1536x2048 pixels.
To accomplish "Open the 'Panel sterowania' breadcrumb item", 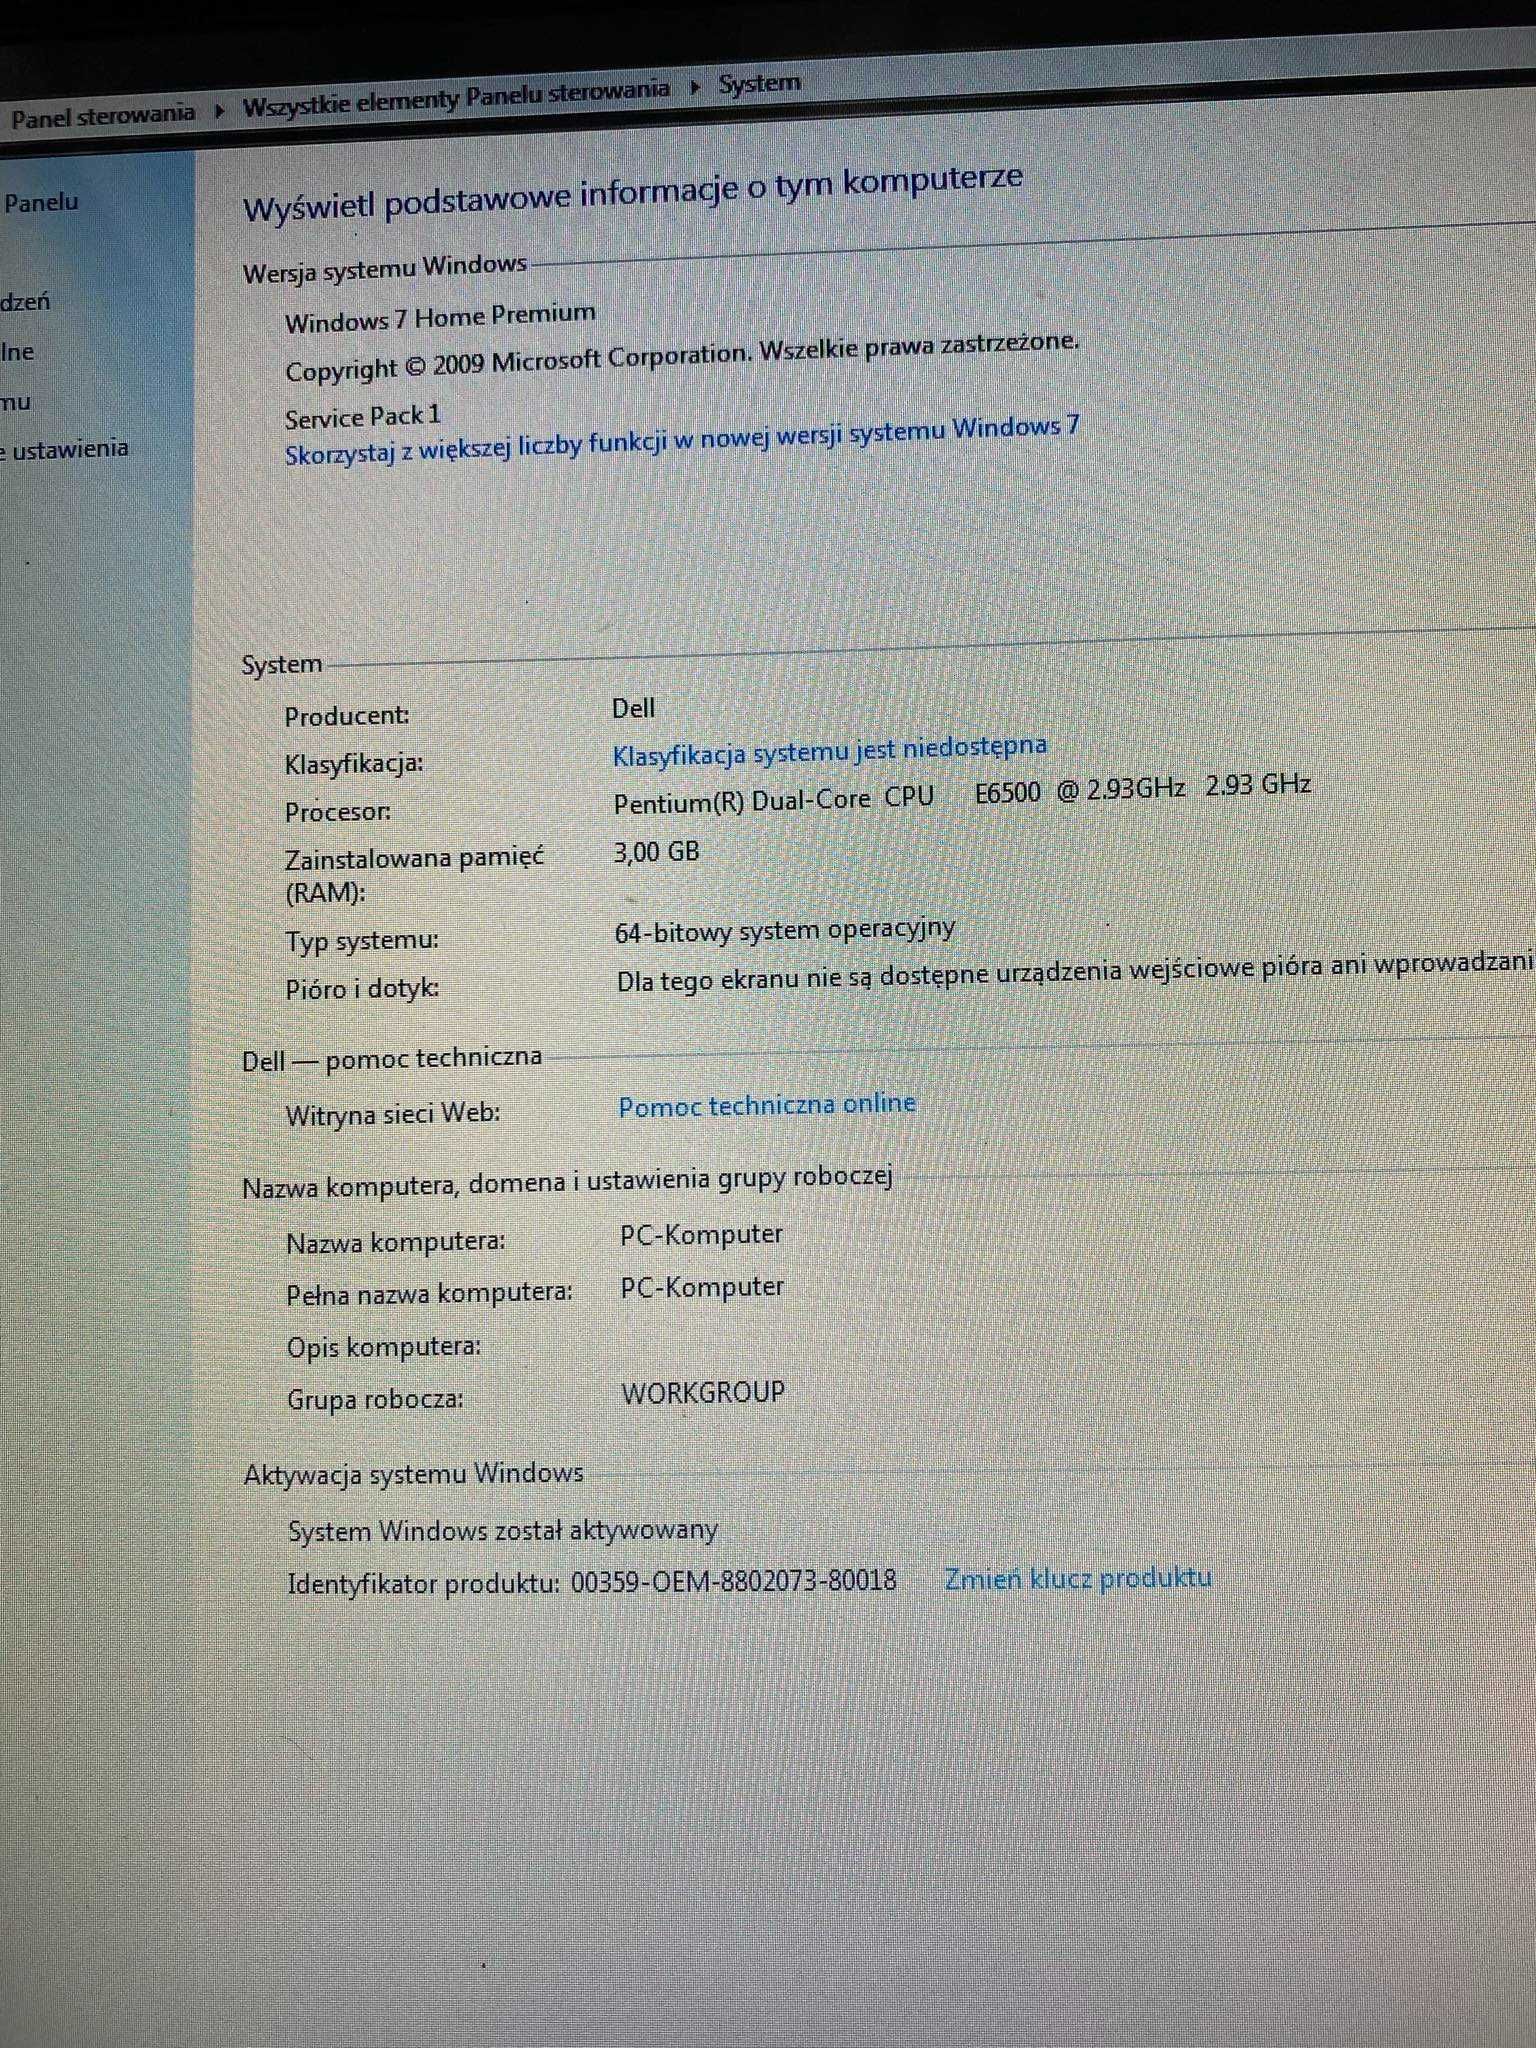I will (x=102, y=115).
